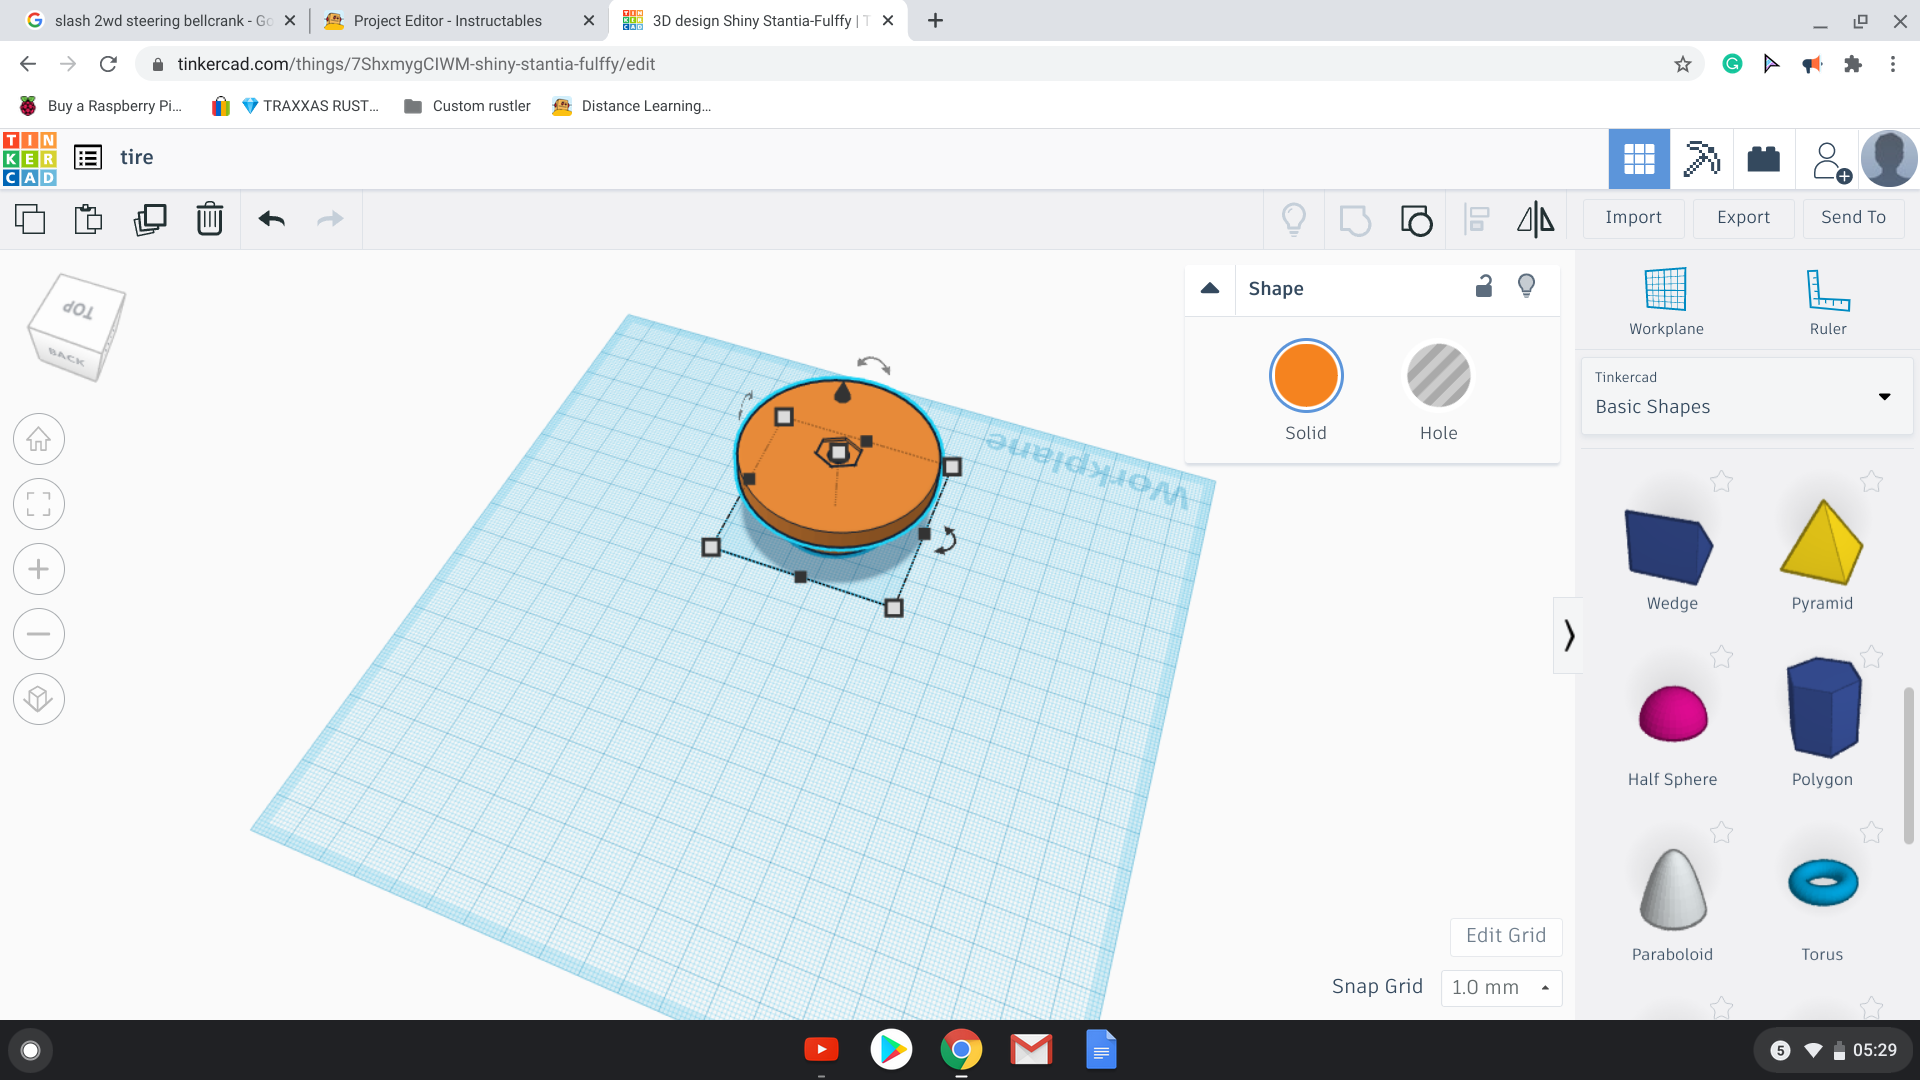This screenshot has height=1080, width=1920.
Task: Click the Redo arrow icon
Action: coord(330,218)
